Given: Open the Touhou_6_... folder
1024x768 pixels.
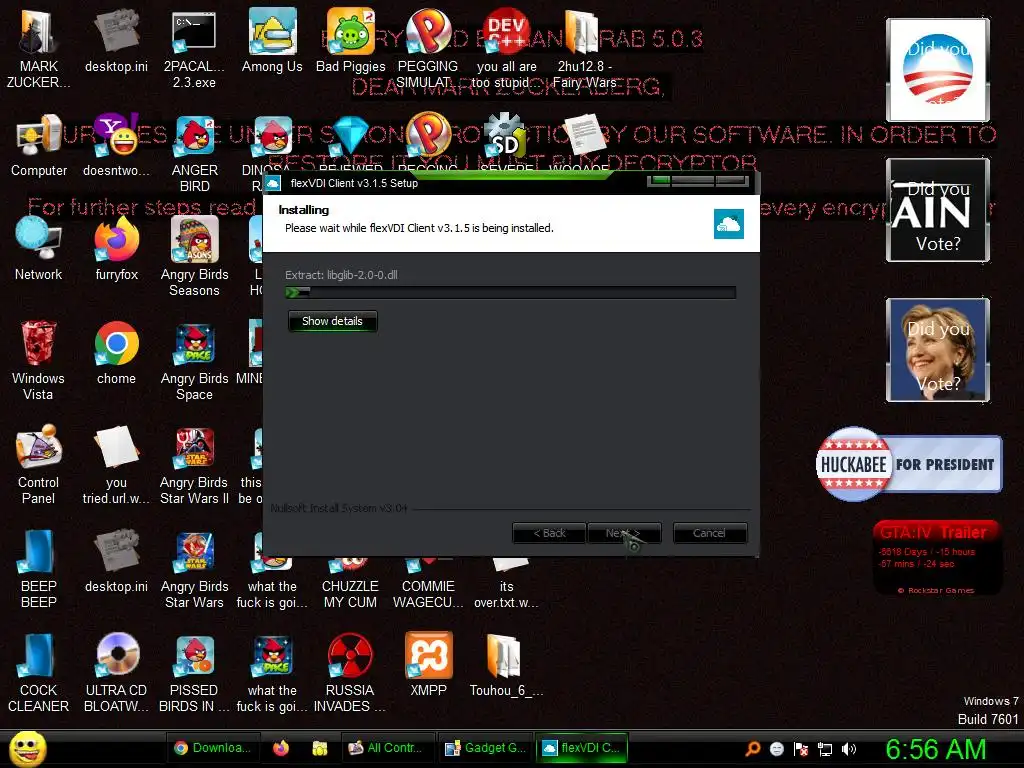Looking at the screenshot, I should coord(506,664).
